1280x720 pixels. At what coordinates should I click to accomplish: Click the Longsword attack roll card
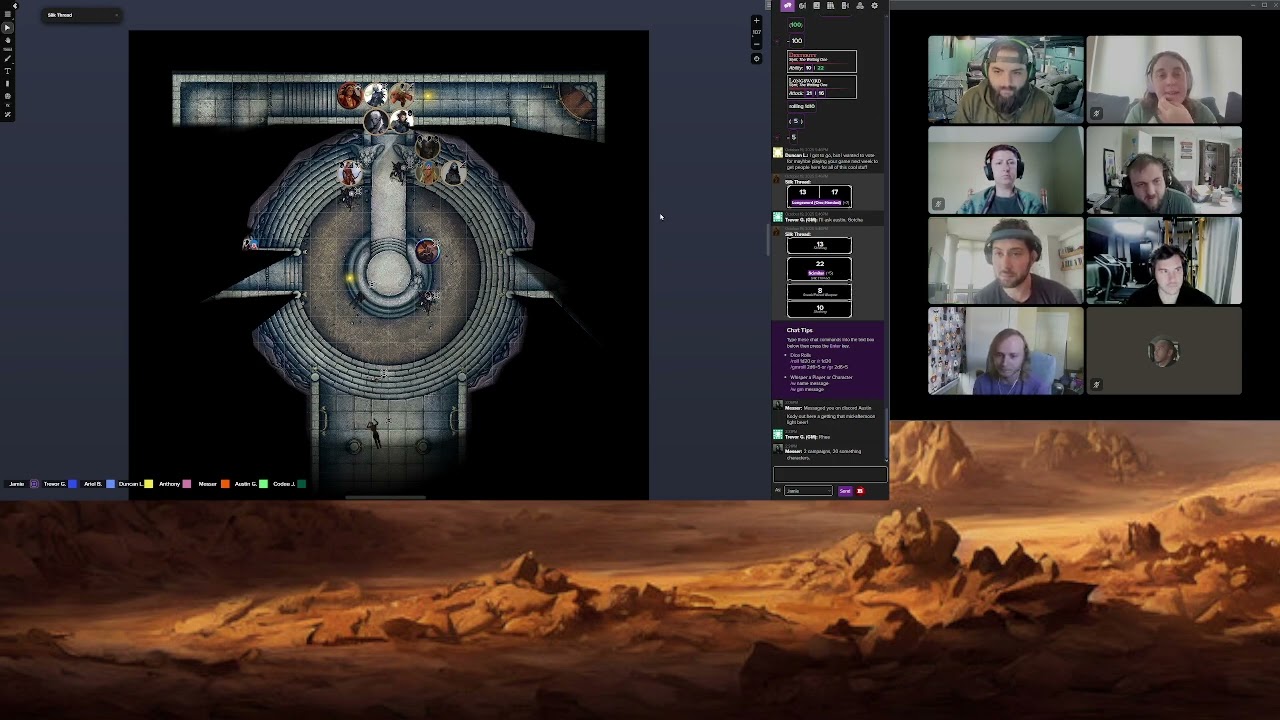822,87
